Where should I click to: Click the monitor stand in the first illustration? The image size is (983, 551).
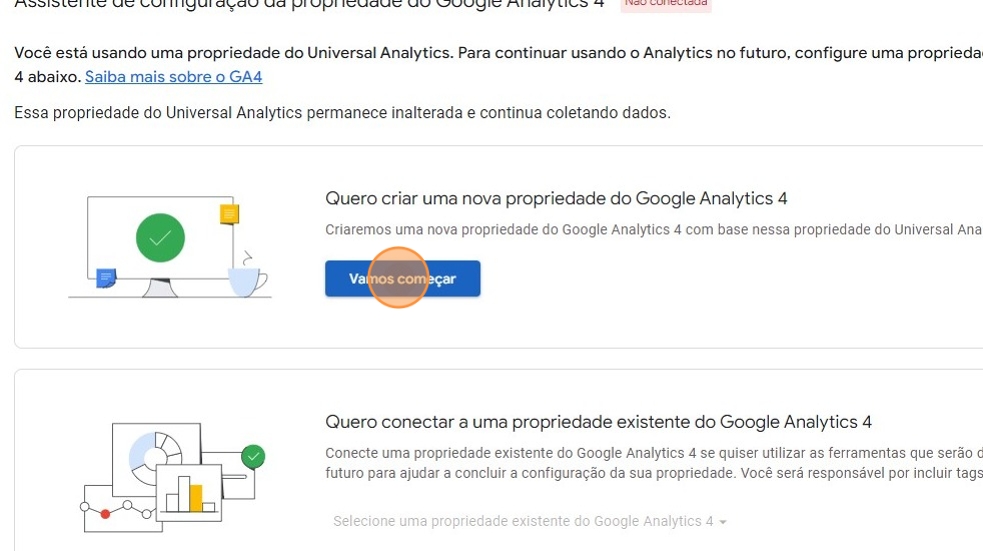tap(160, 288)
